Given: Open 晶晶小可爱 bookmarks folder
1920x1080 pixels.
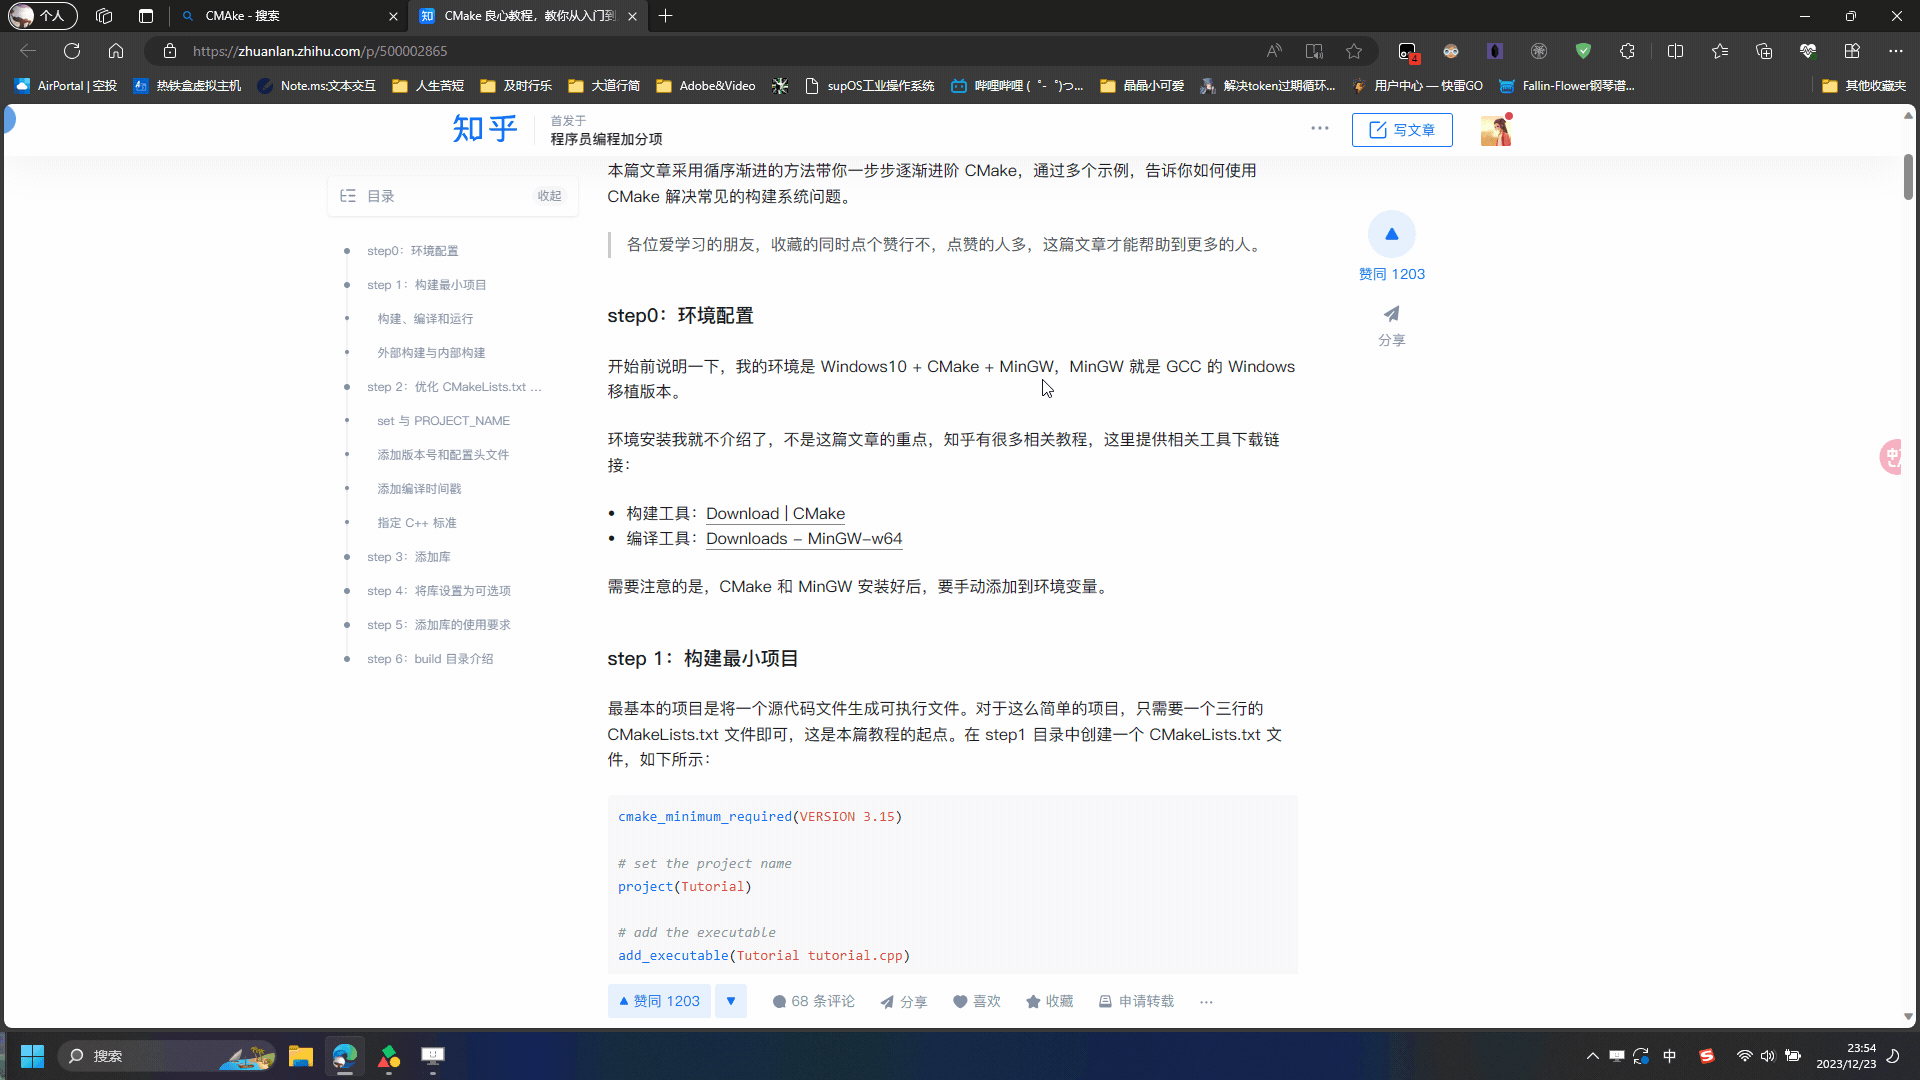Looking at the screenshot, I should 1142,86.
